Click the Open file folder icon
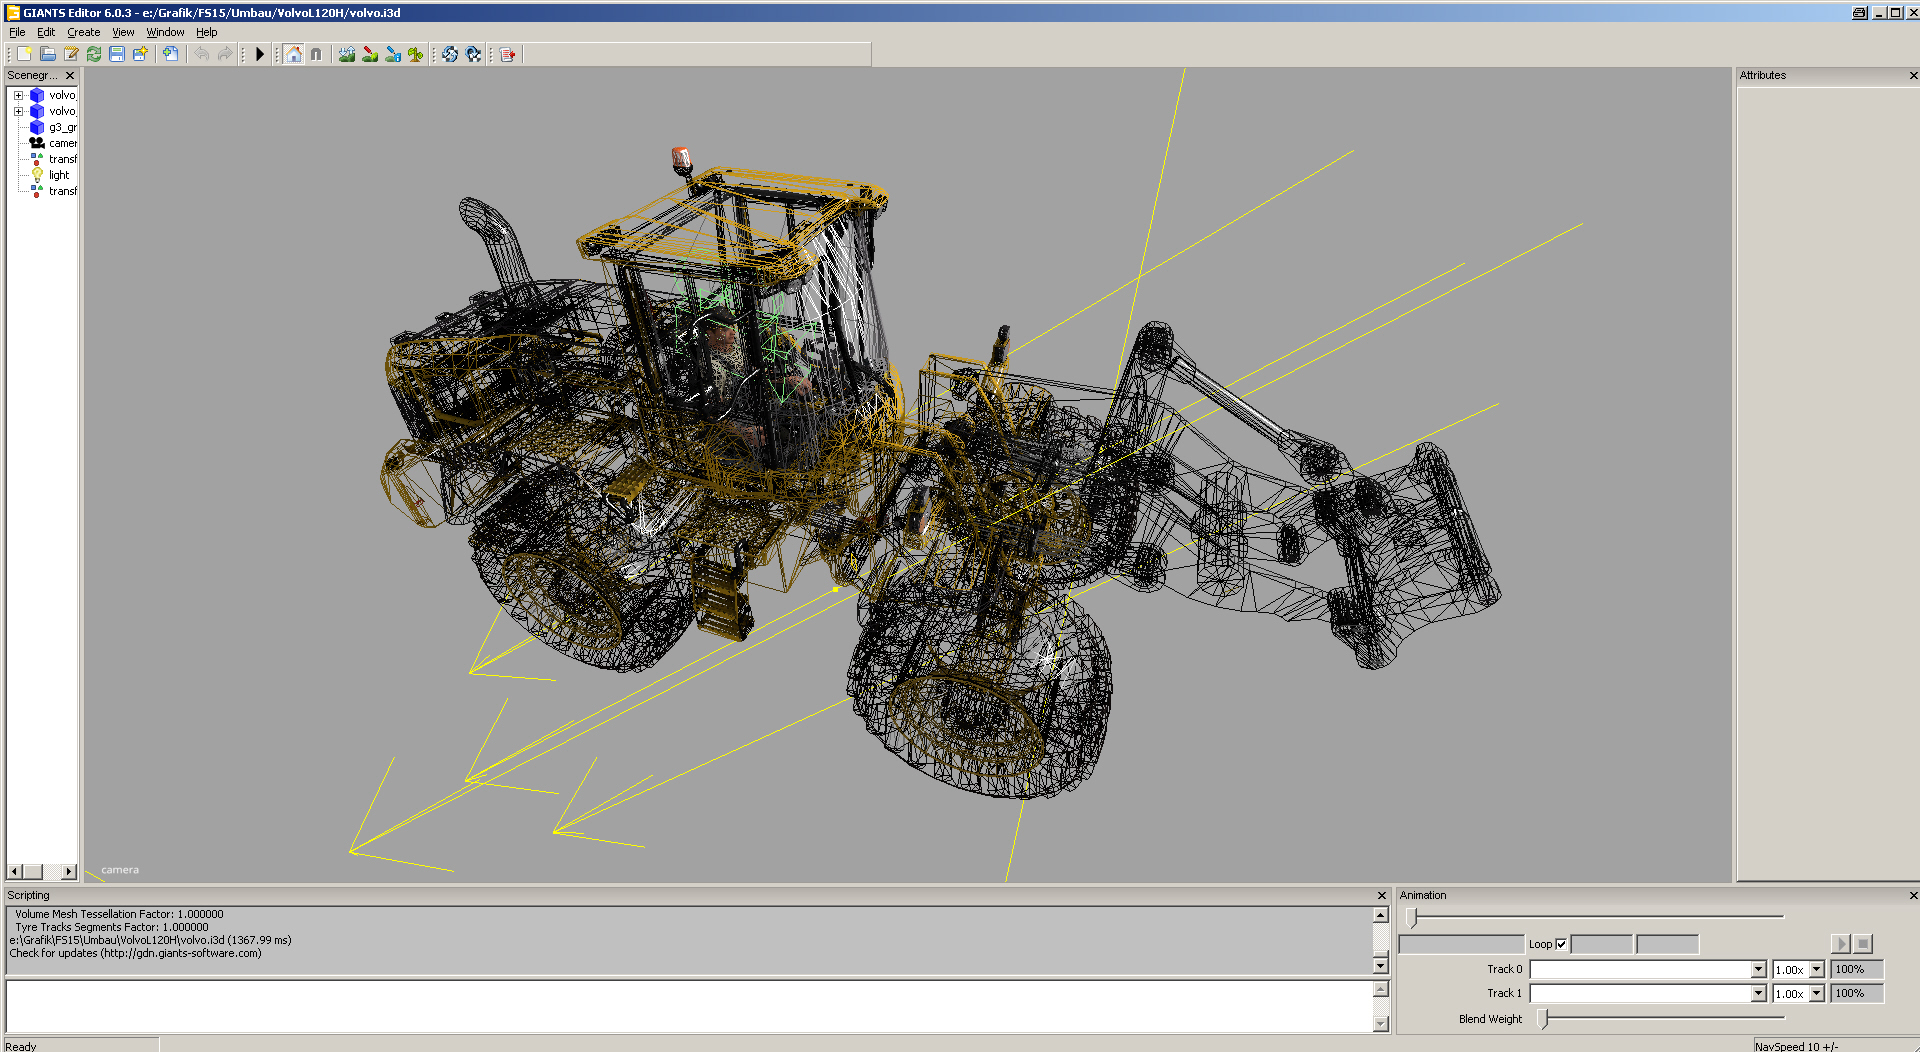This screenshot has width=1920, height=1052. (x=47, y=54)
